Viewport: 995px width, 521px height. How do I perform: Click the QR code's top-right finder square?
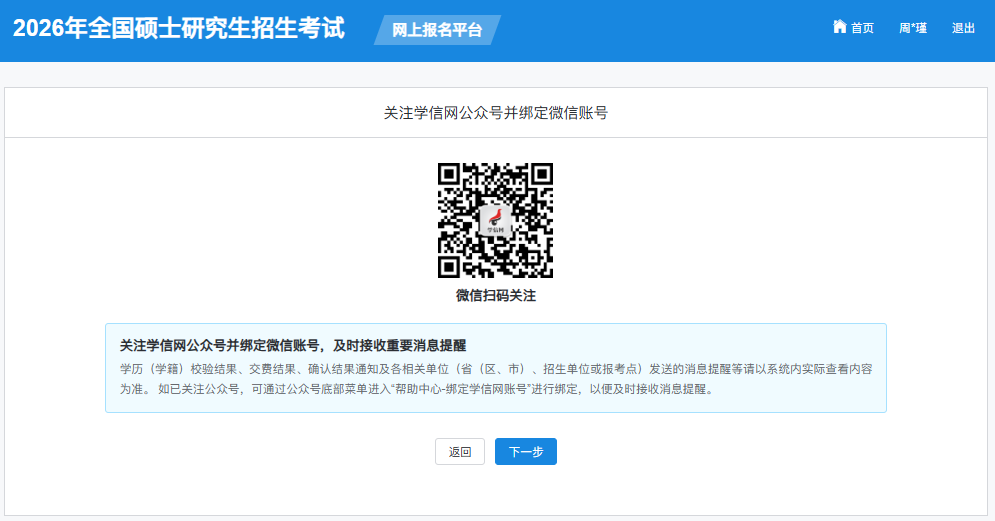click(x=541, y=175)
